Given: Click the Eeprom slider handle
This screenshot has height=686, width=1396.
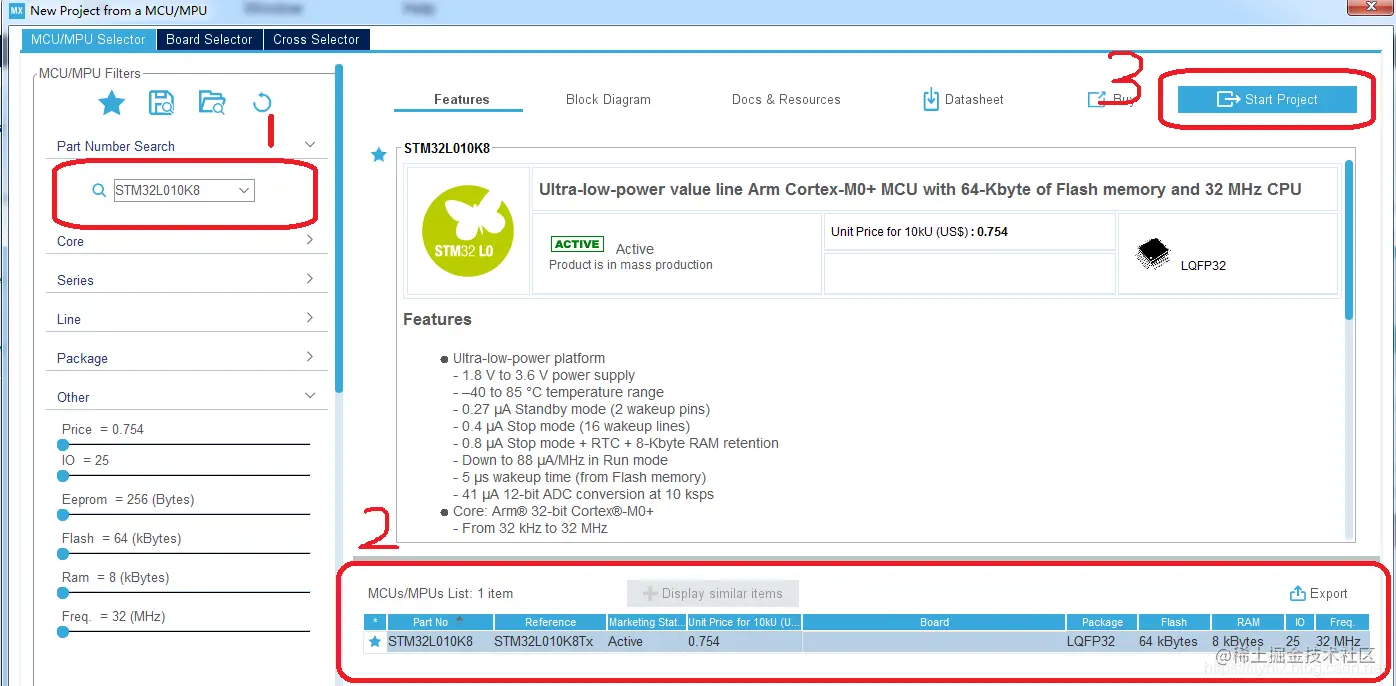Looking at the screenshot, I should (63, 515).
